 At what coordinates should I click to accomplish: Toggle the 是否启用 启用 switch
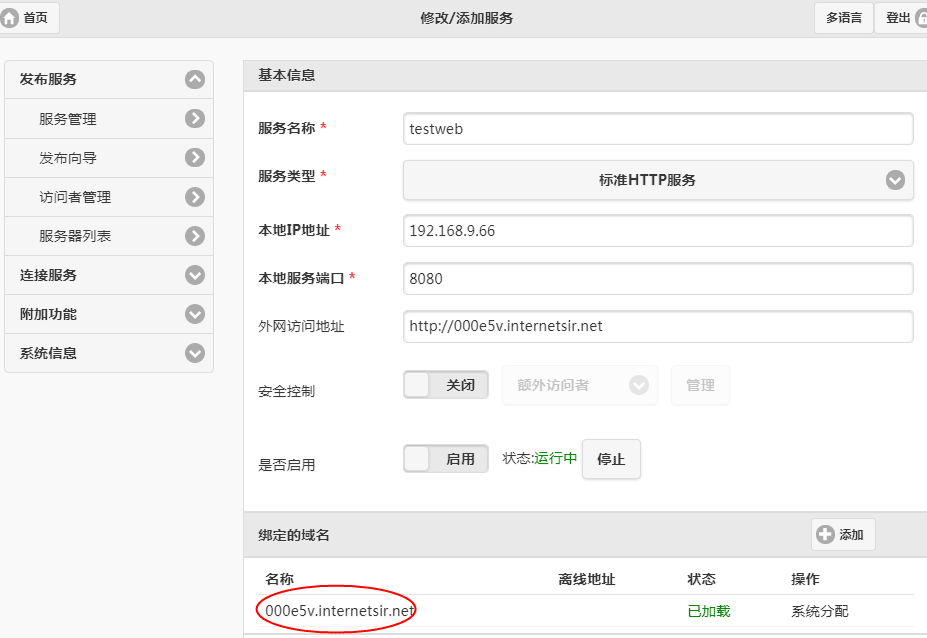click(446, 459)
